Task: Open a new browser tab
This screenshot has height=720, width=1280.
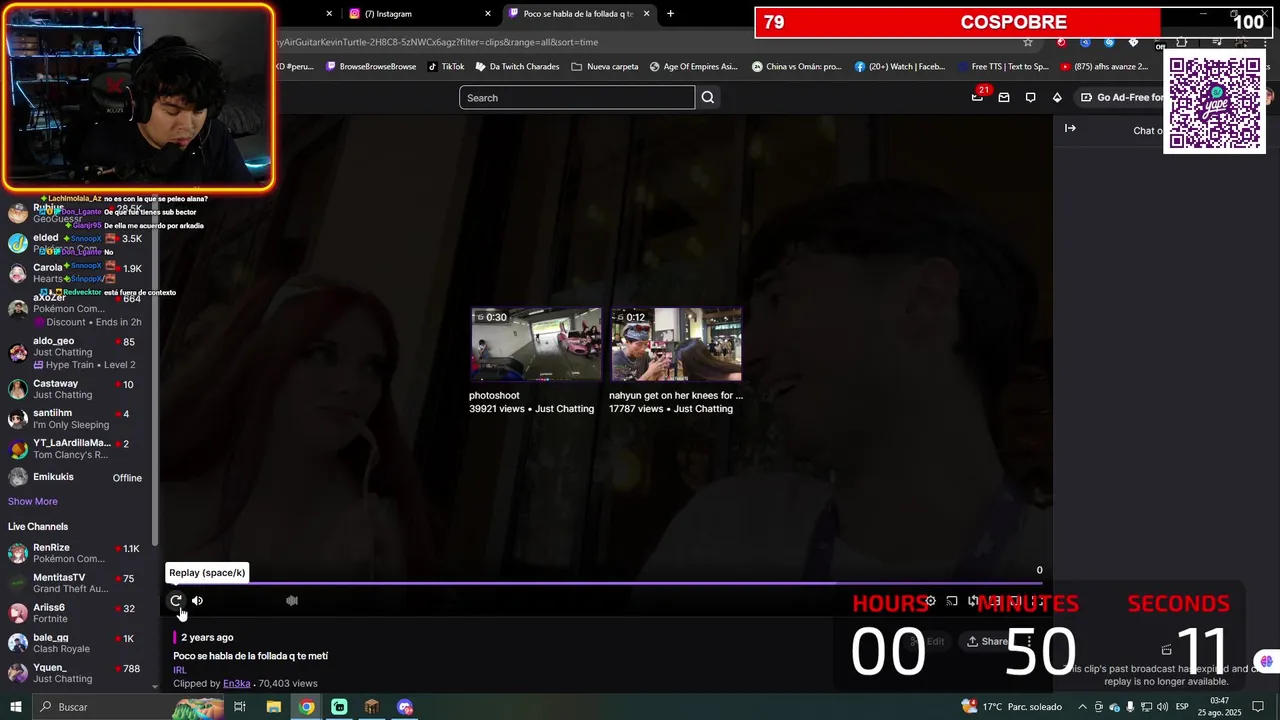Action: [x=670, y=14]
